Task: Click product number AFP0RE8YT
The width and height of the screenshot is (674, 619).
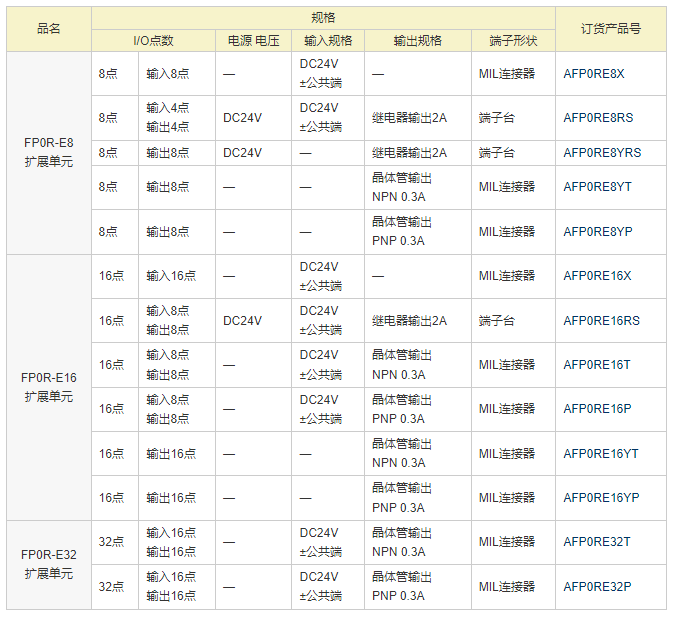Action: 597,187
